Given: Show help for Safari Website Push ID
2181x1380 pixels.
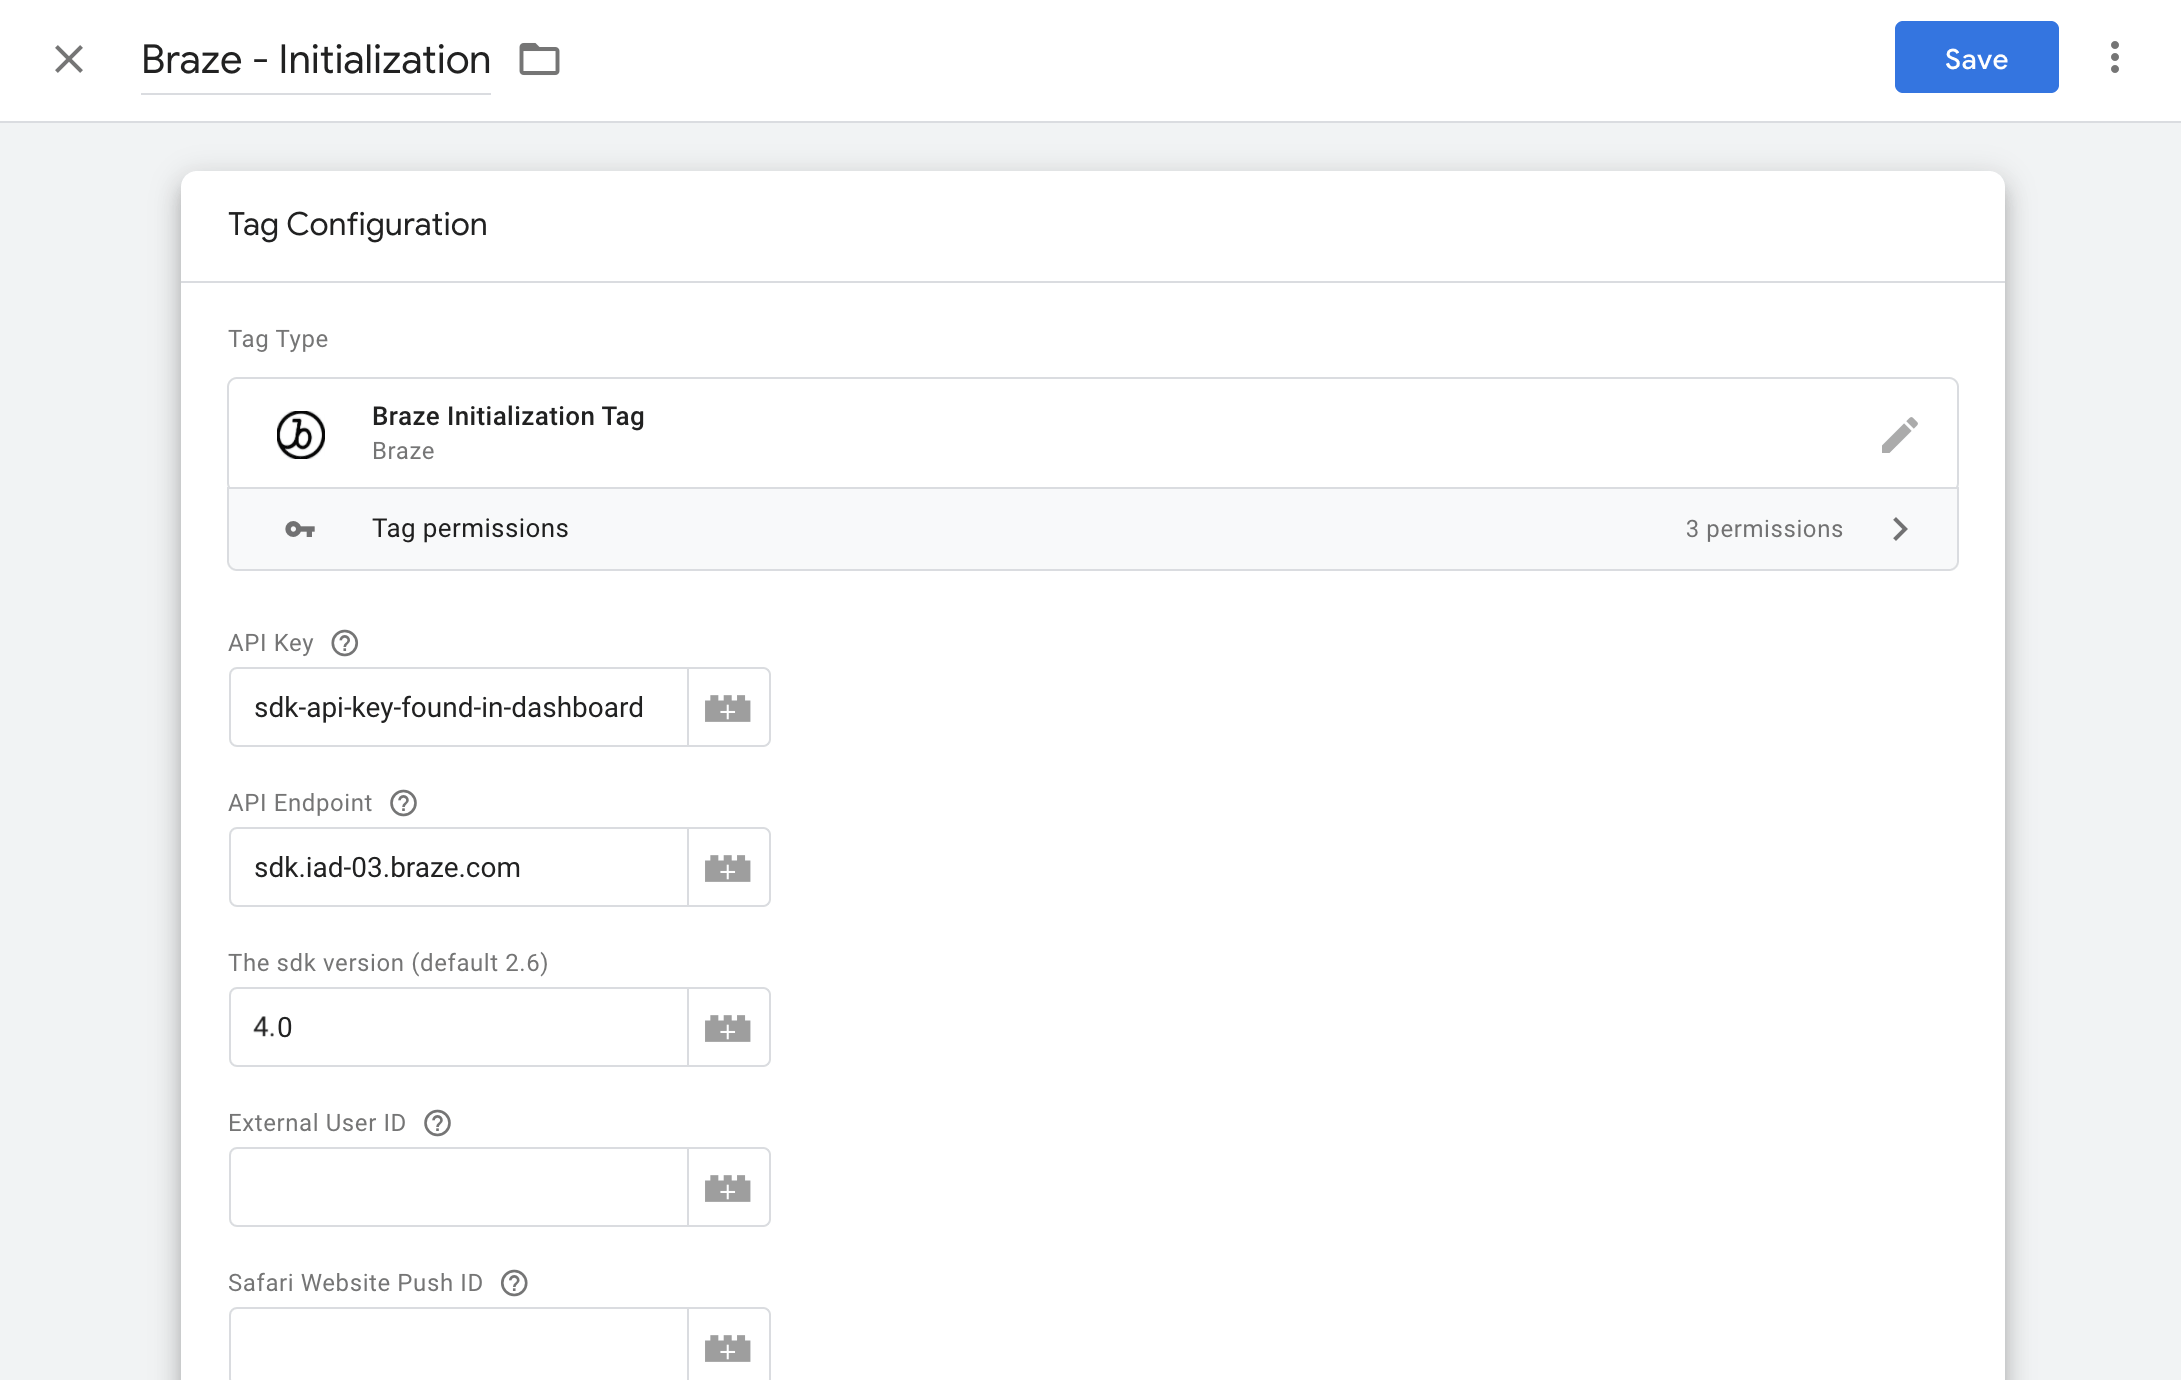Looking at the screenshot, I should (514, 1283).
